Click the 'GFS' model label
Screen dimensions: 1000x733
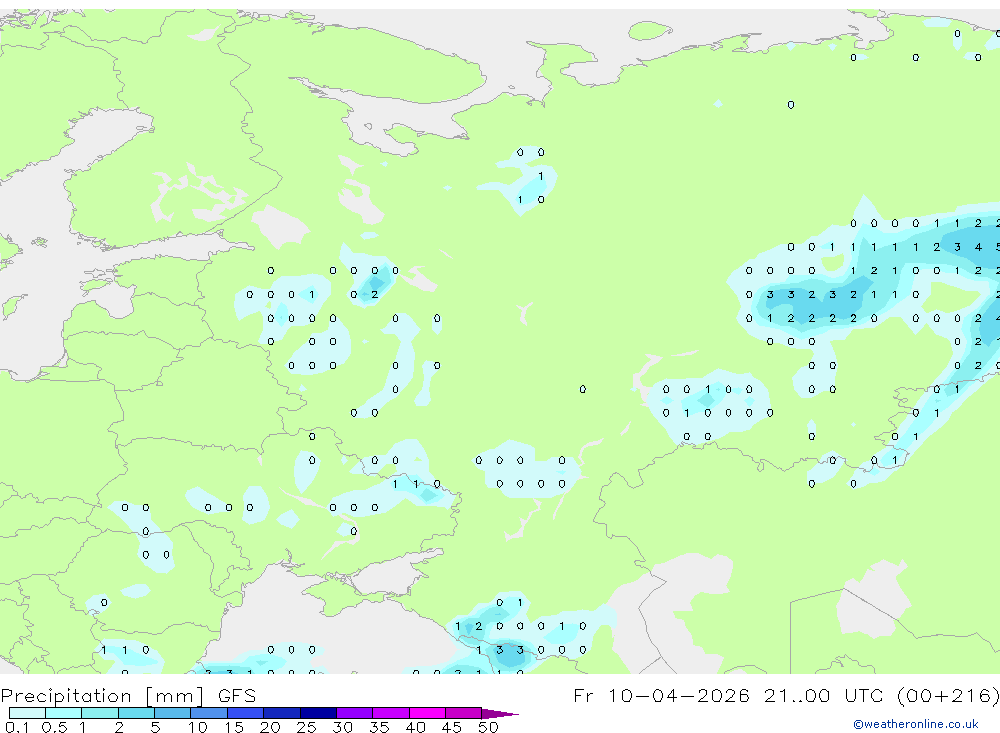237,696
